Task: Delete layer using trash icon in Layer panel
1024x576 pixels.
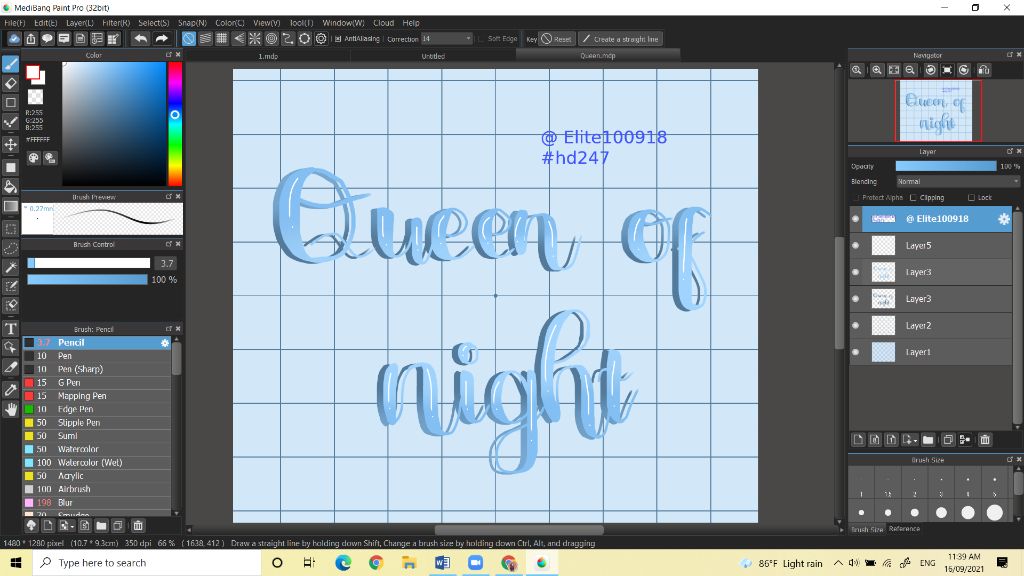Action: 985,440
